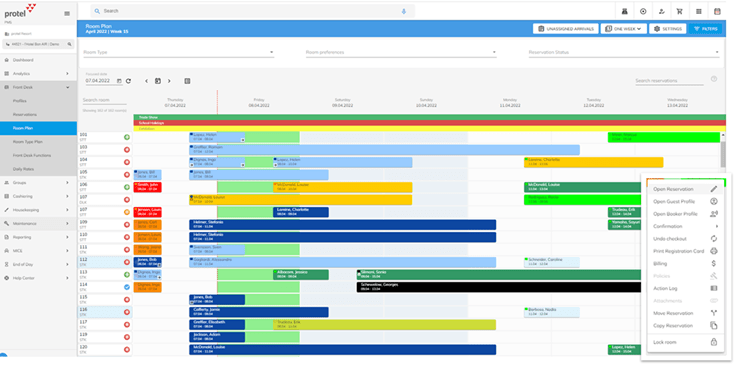
Task: Click red status icon for room 116
Action: [x=127, y=312]
